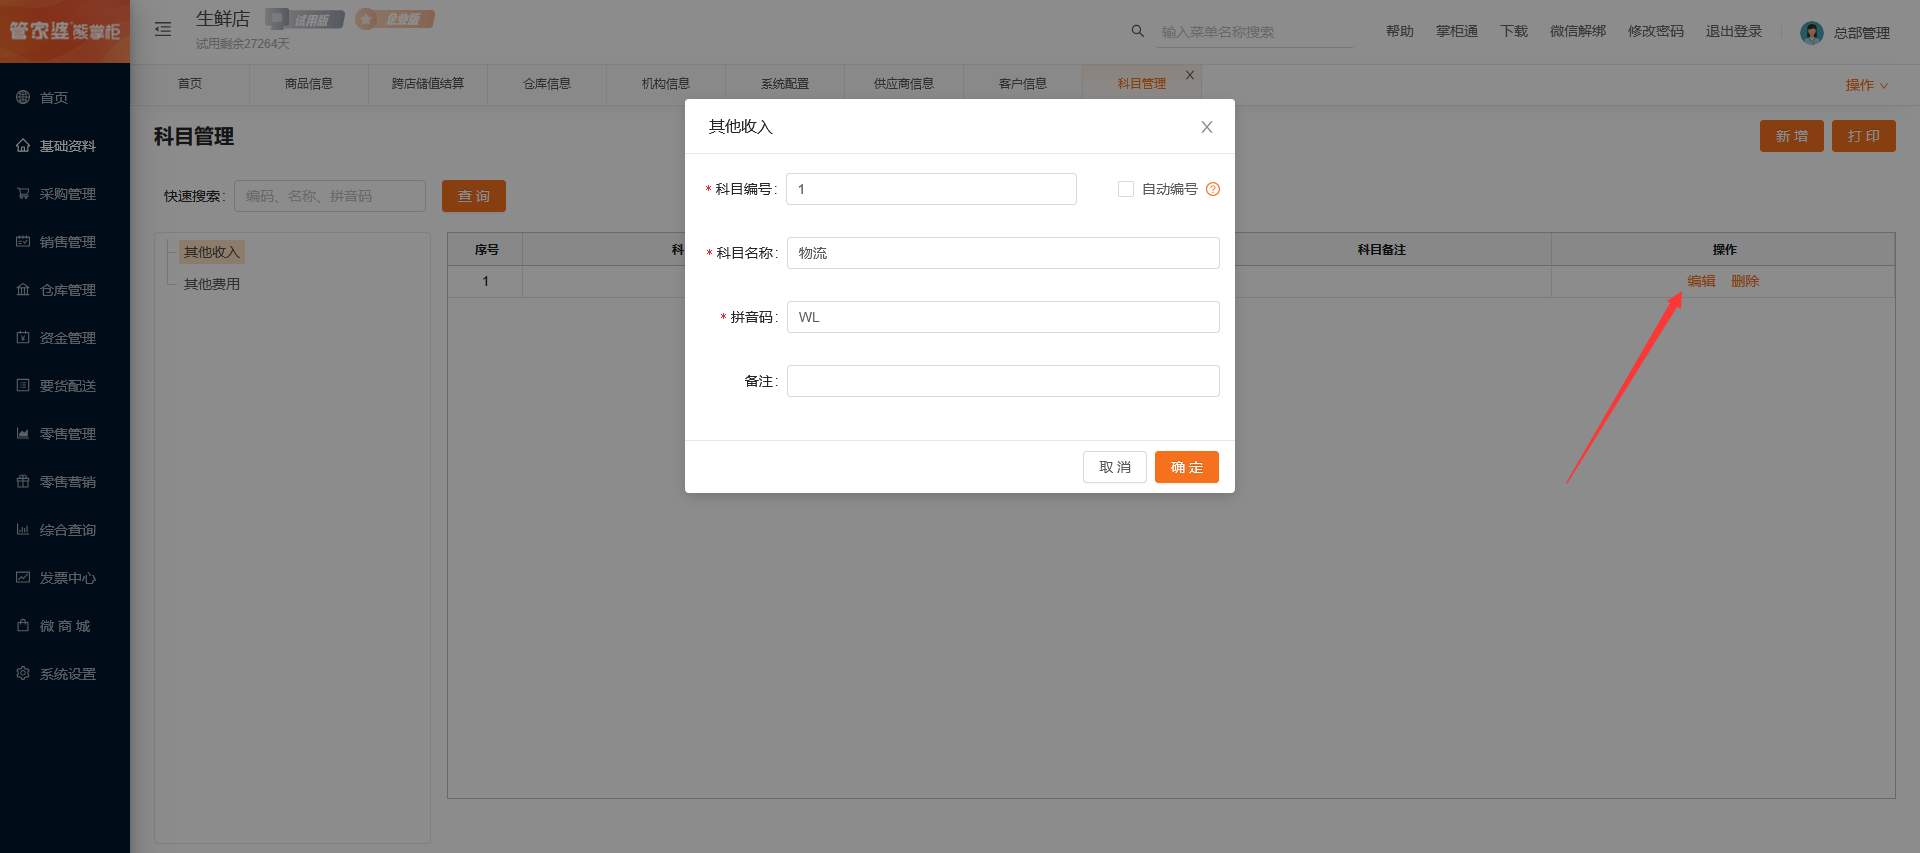Open 资金管理 in the sidebar
Image resolution: width=1920 pixels, height=853 pixels.
(65, 337)
